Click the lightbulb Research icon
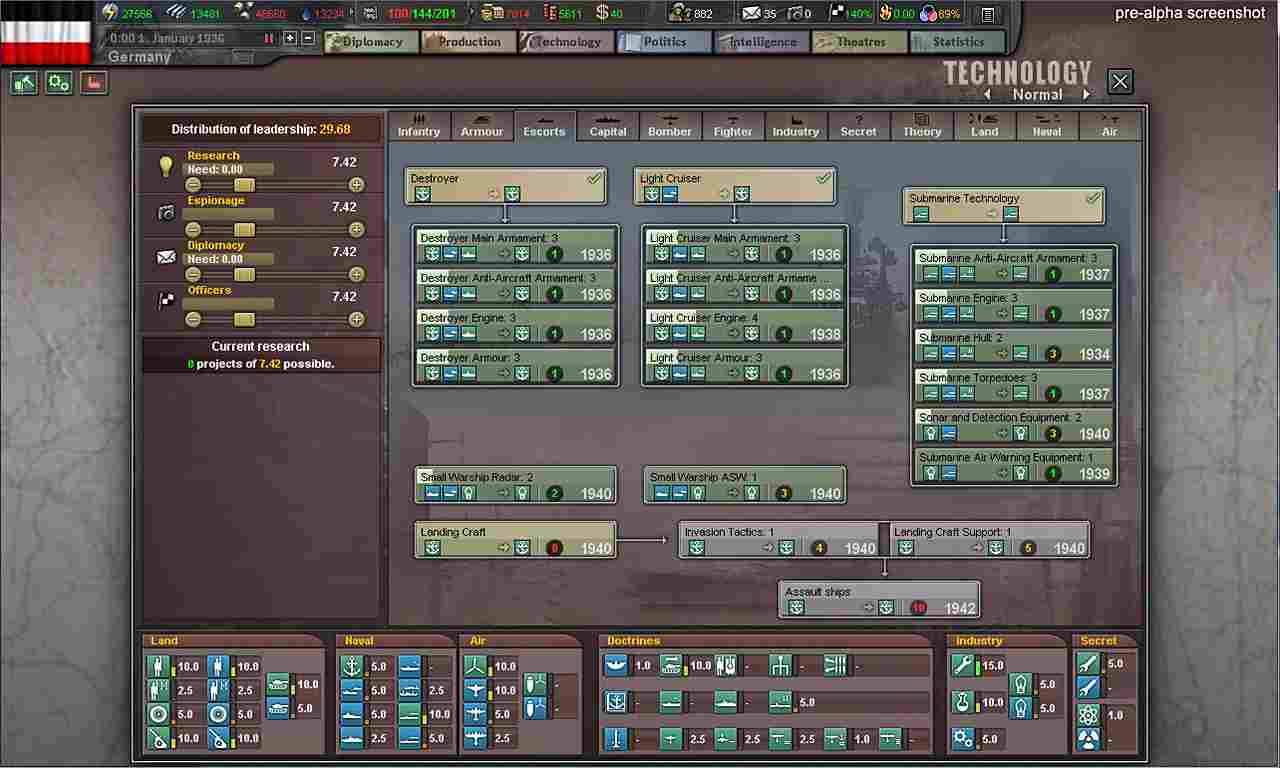 pos(166,167)
